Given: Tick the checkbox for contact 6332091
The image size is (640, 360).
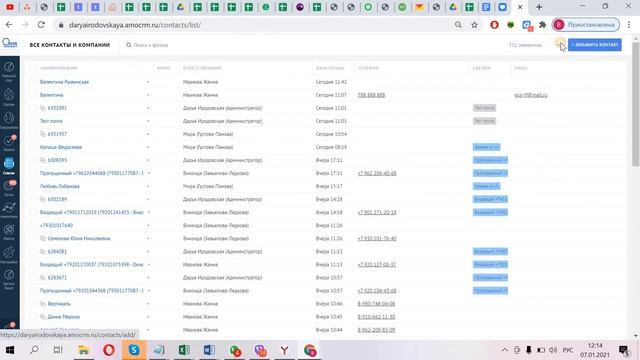Looking at the screenshot, I should 33,108.
